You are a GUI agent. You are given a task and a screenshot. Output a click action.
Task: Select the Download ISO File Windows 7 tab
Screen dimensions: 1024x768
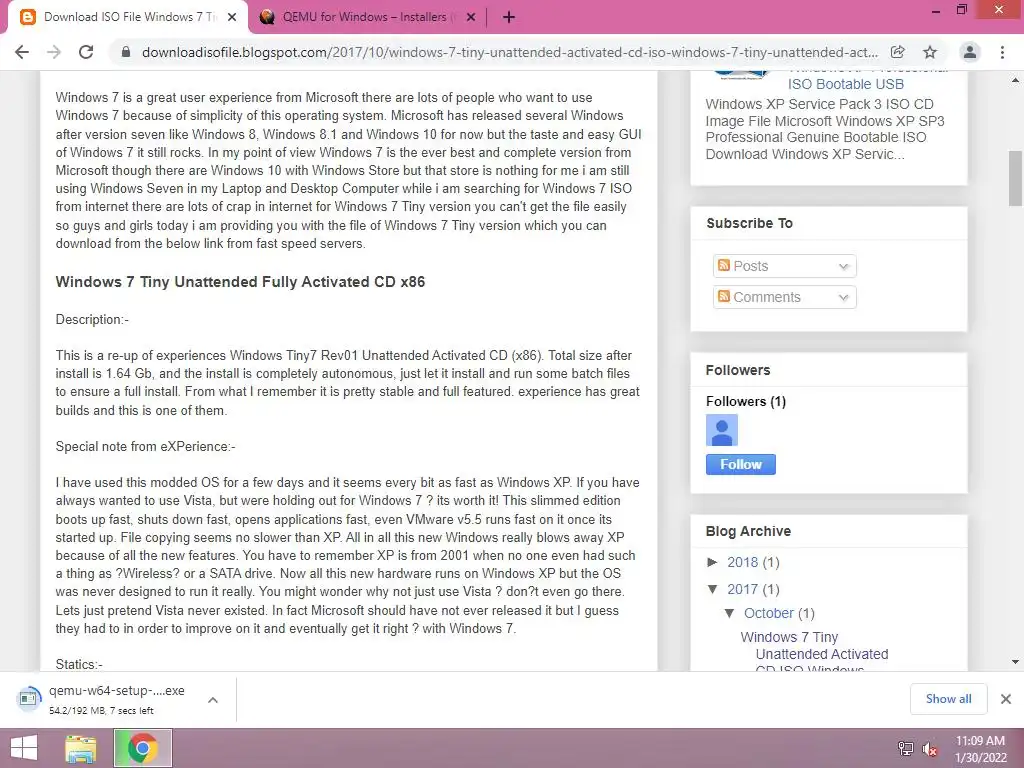pyautogui.click(x=127, y=17)
